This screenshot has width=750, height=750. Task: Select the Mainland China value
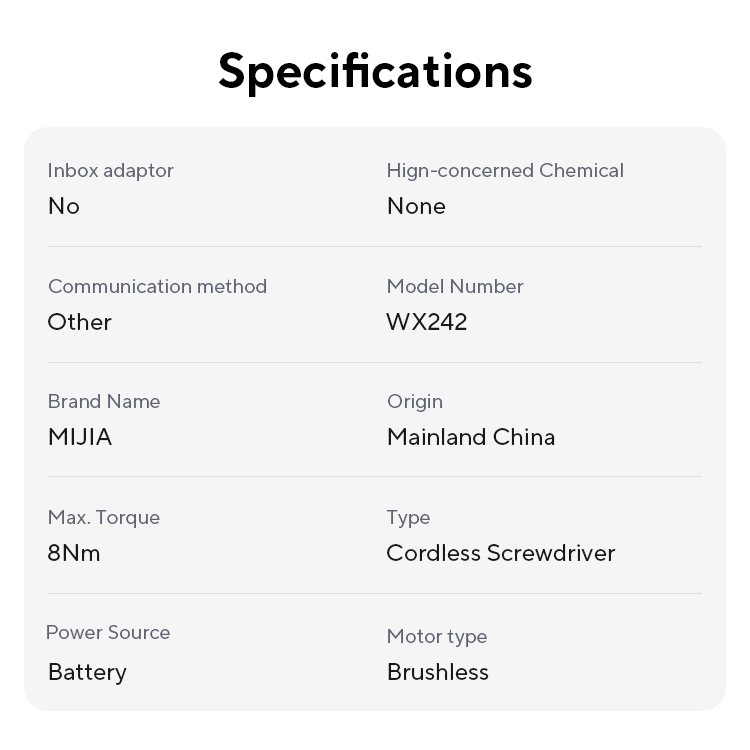[471, 437]
